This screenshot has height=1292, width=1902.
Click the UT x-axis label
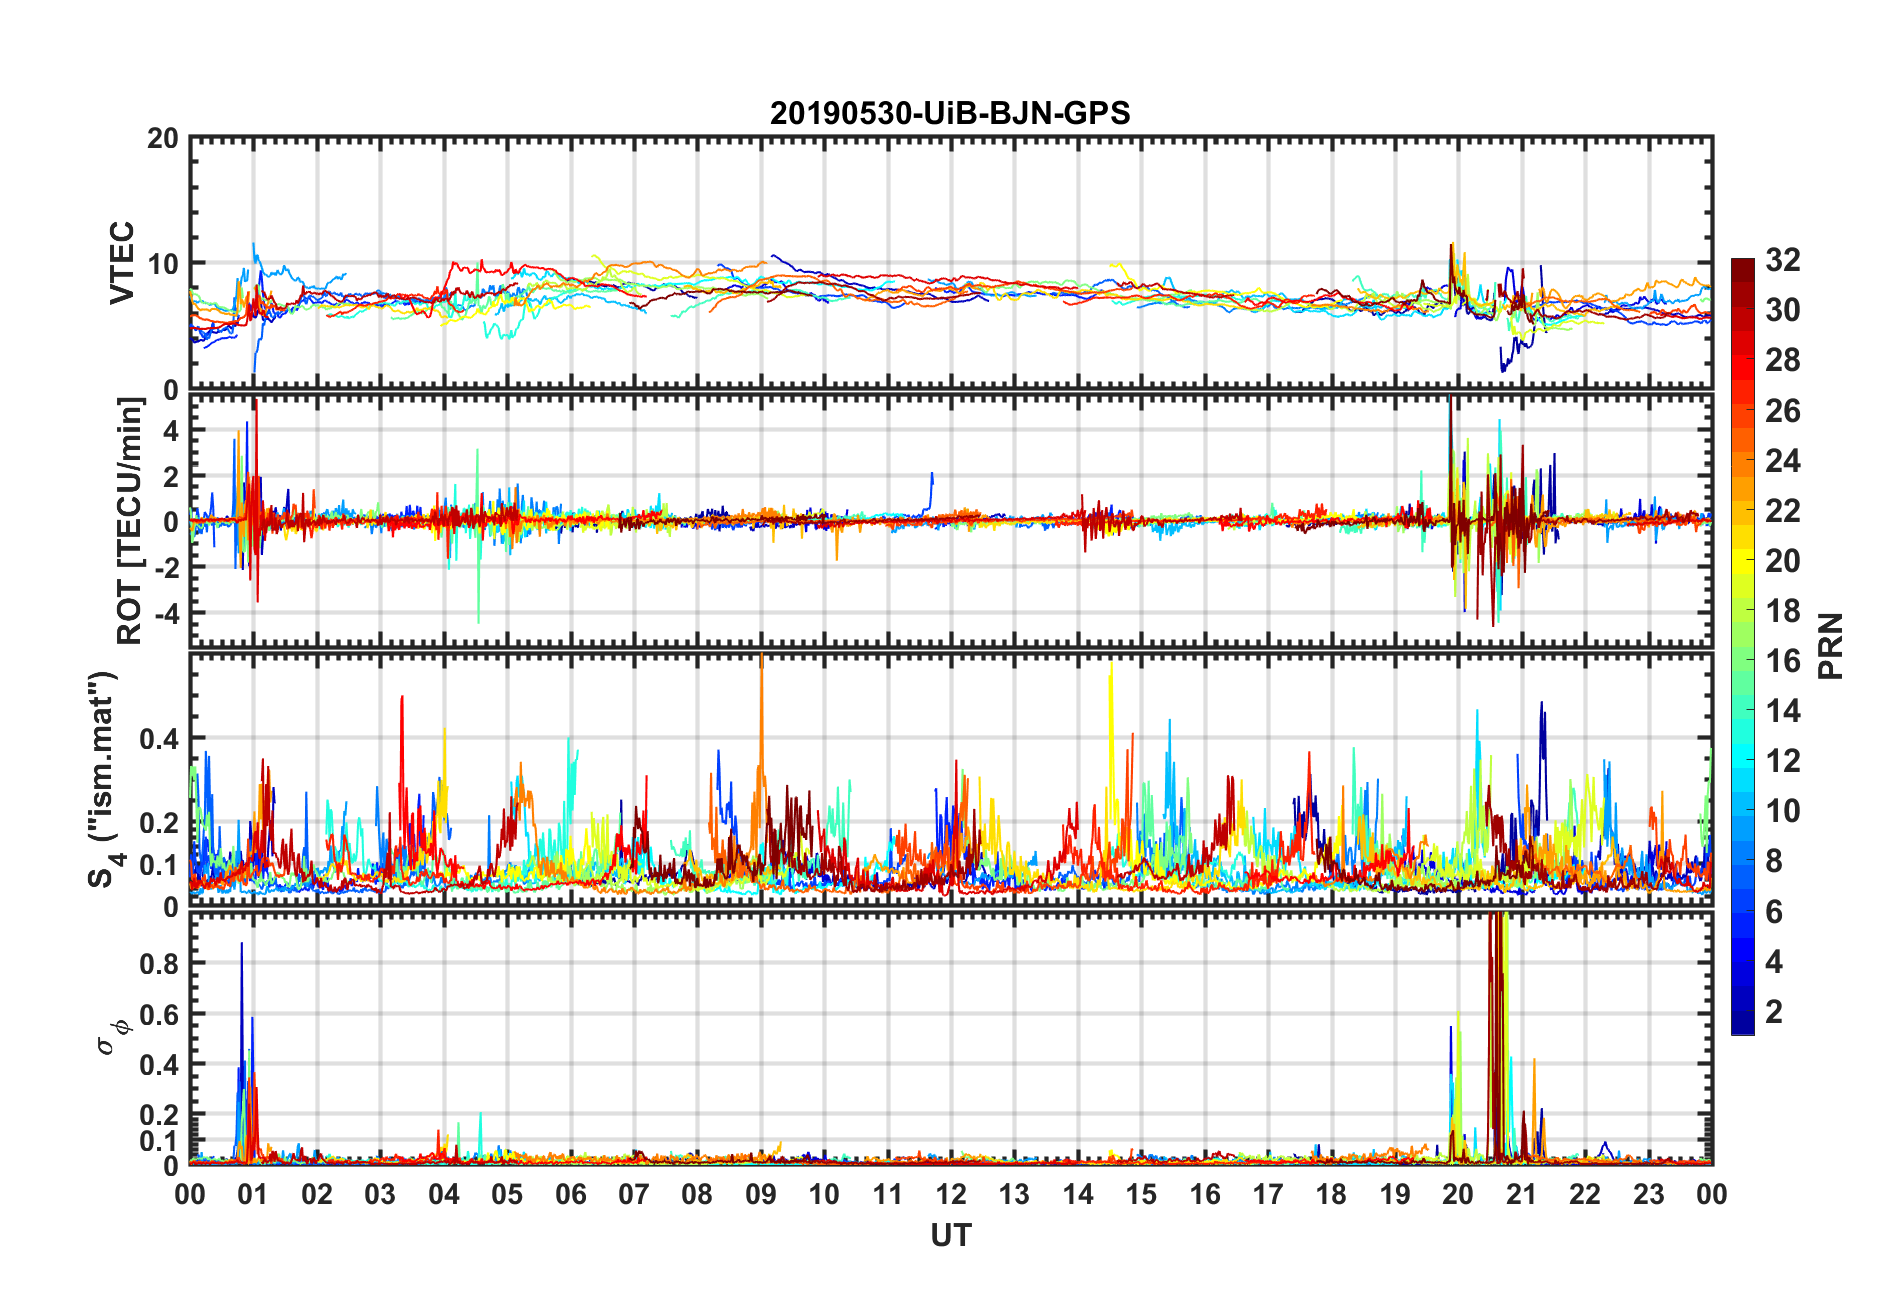click(x=950, y=1236)
